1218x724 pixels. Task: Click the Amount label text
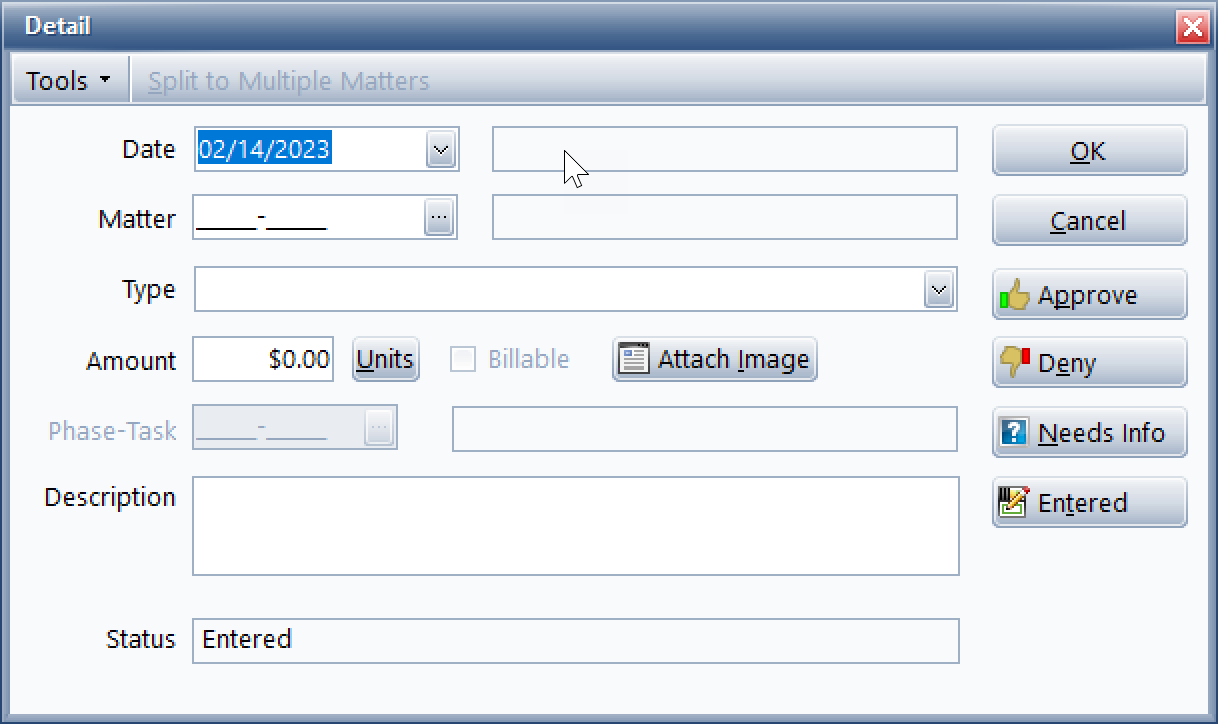pos(131,361)
